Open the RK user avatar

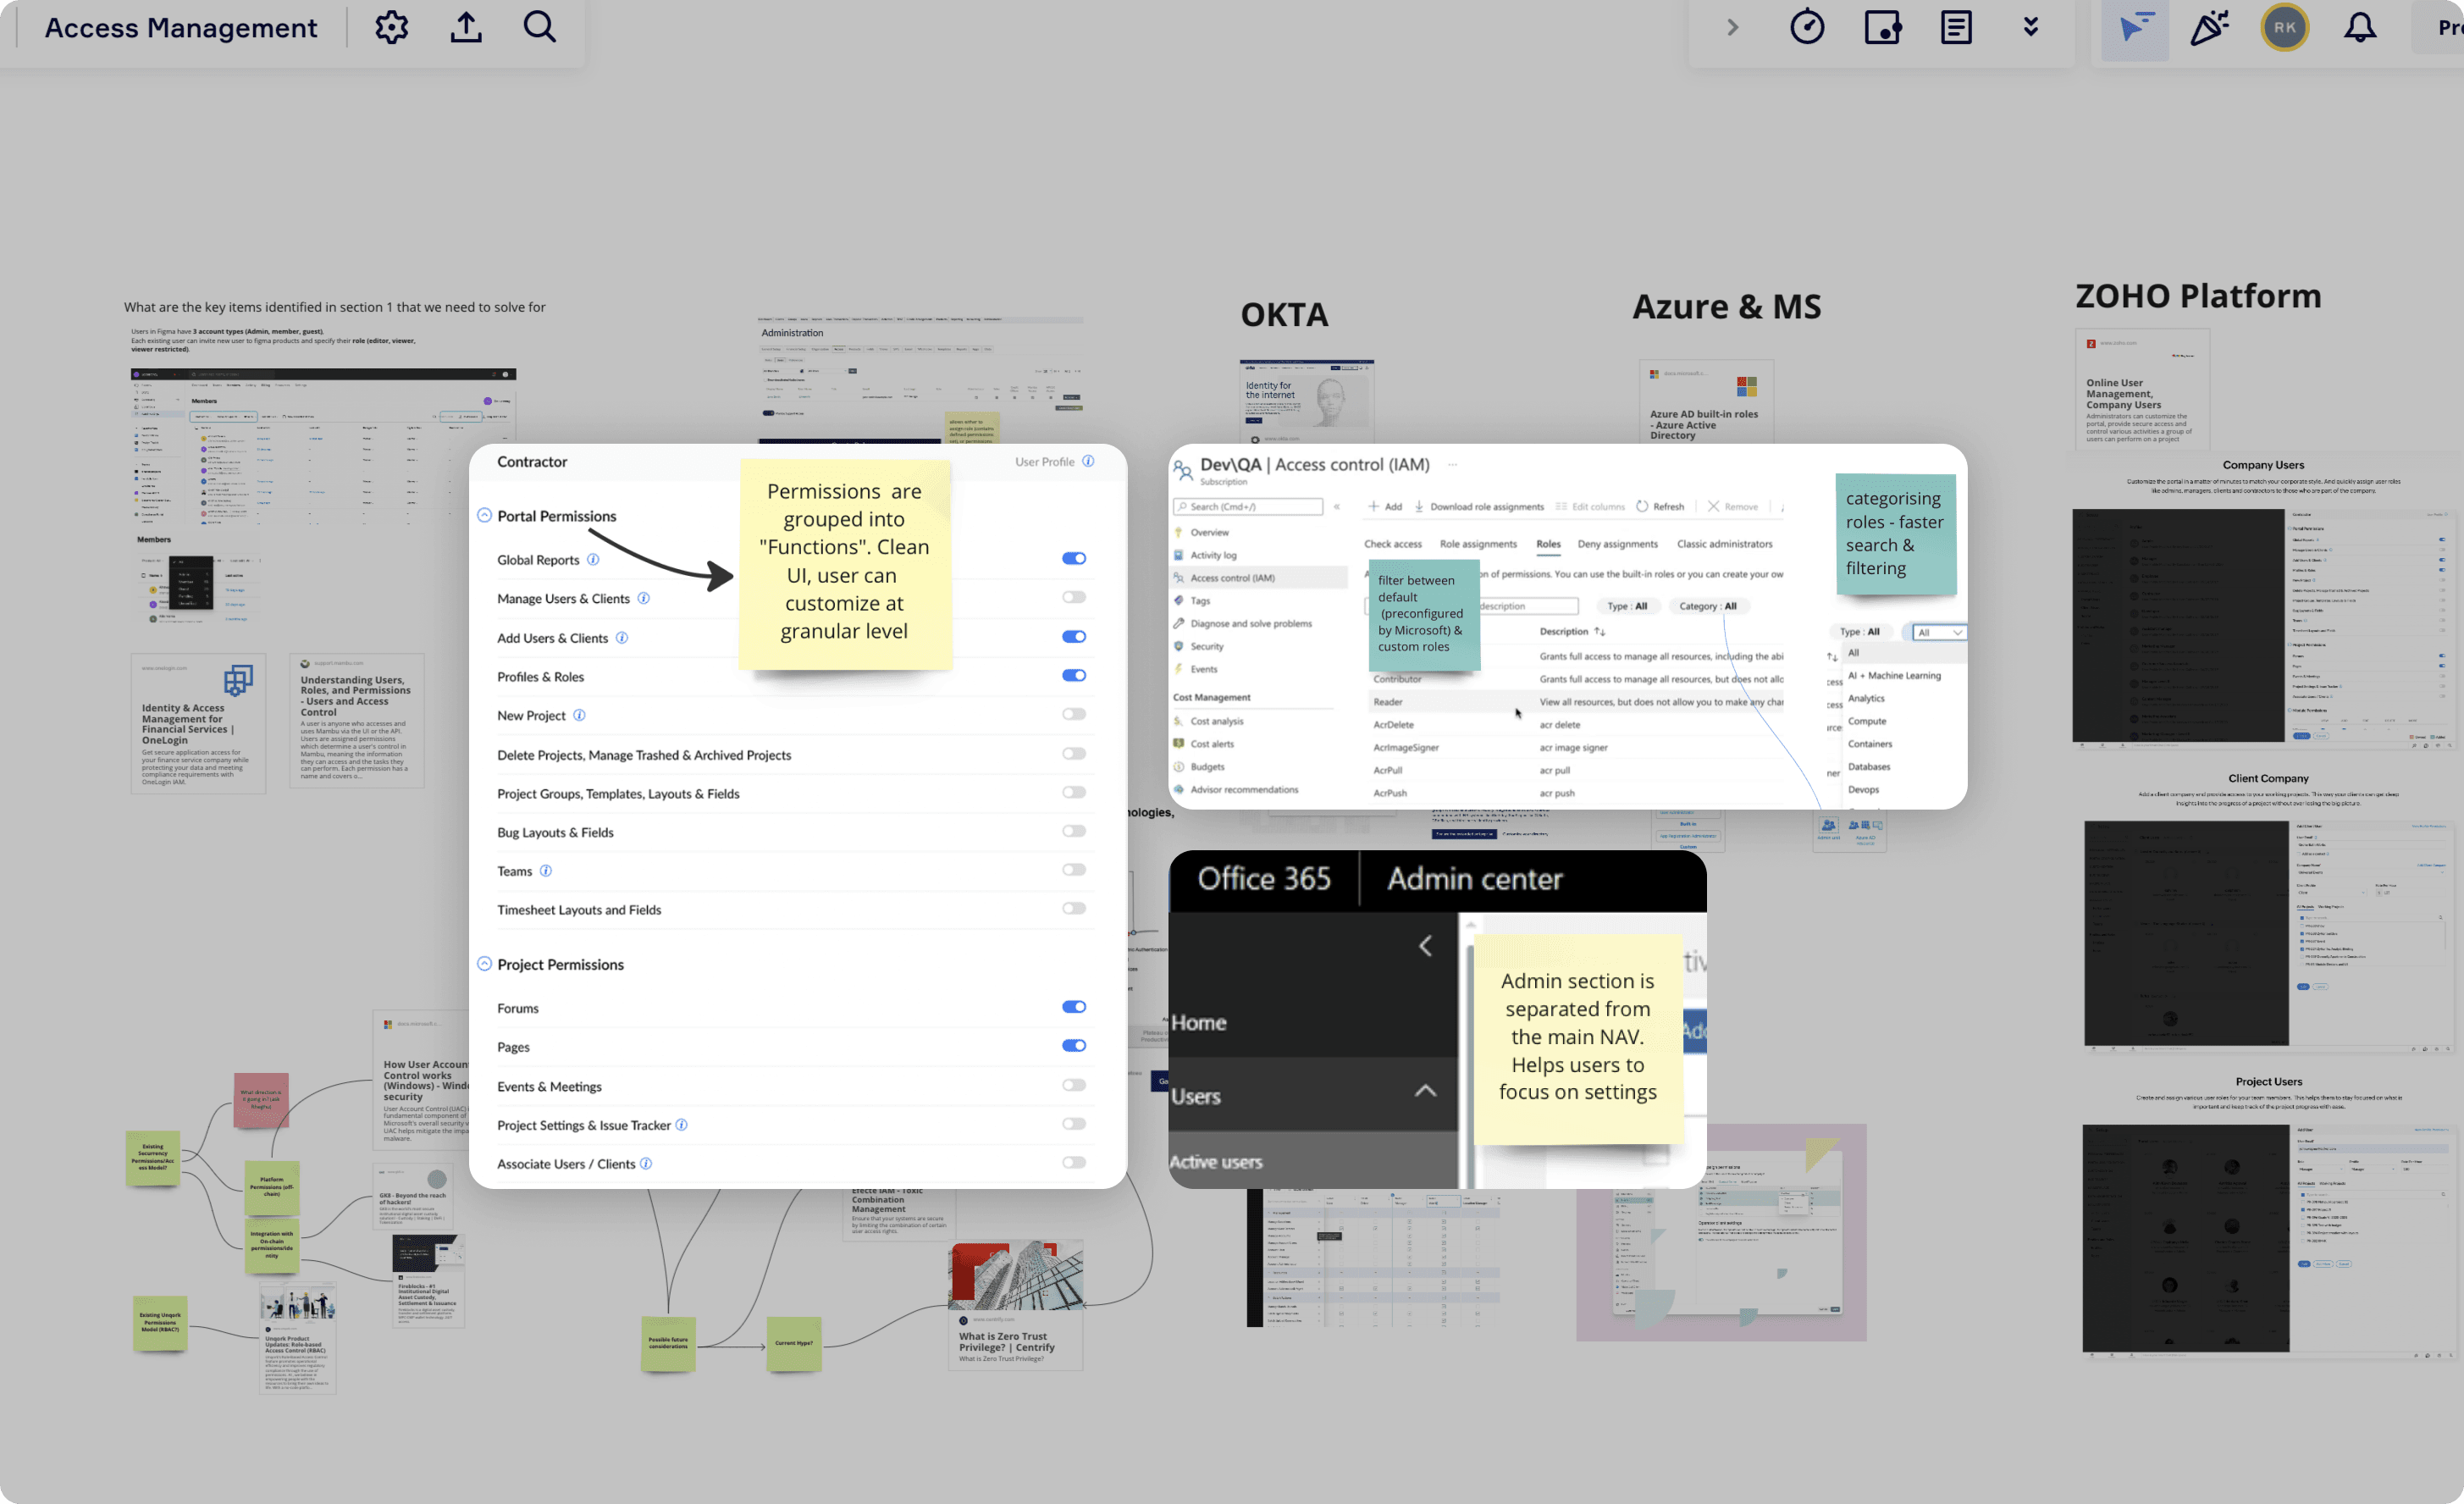click(x=2285, y=27)
